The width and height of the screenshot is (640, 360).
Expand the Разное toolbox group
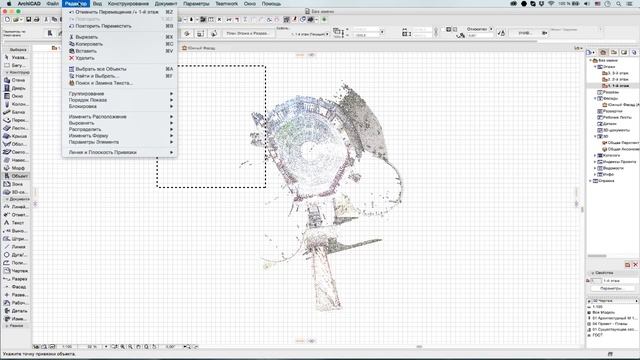[x=7, y=326]
